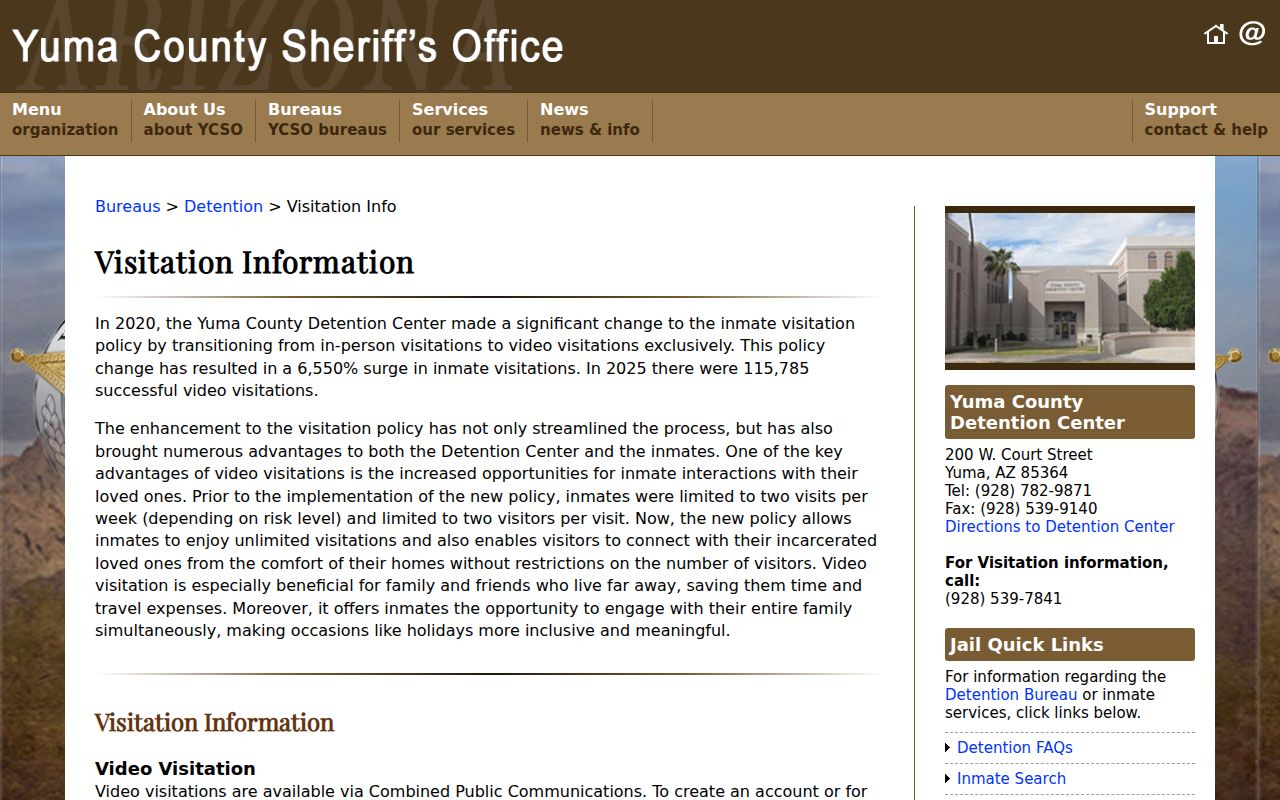The image size is (1280, 800).
Task: Click the Yuma County Sheriff's Office title
Action: coord(288,47)
